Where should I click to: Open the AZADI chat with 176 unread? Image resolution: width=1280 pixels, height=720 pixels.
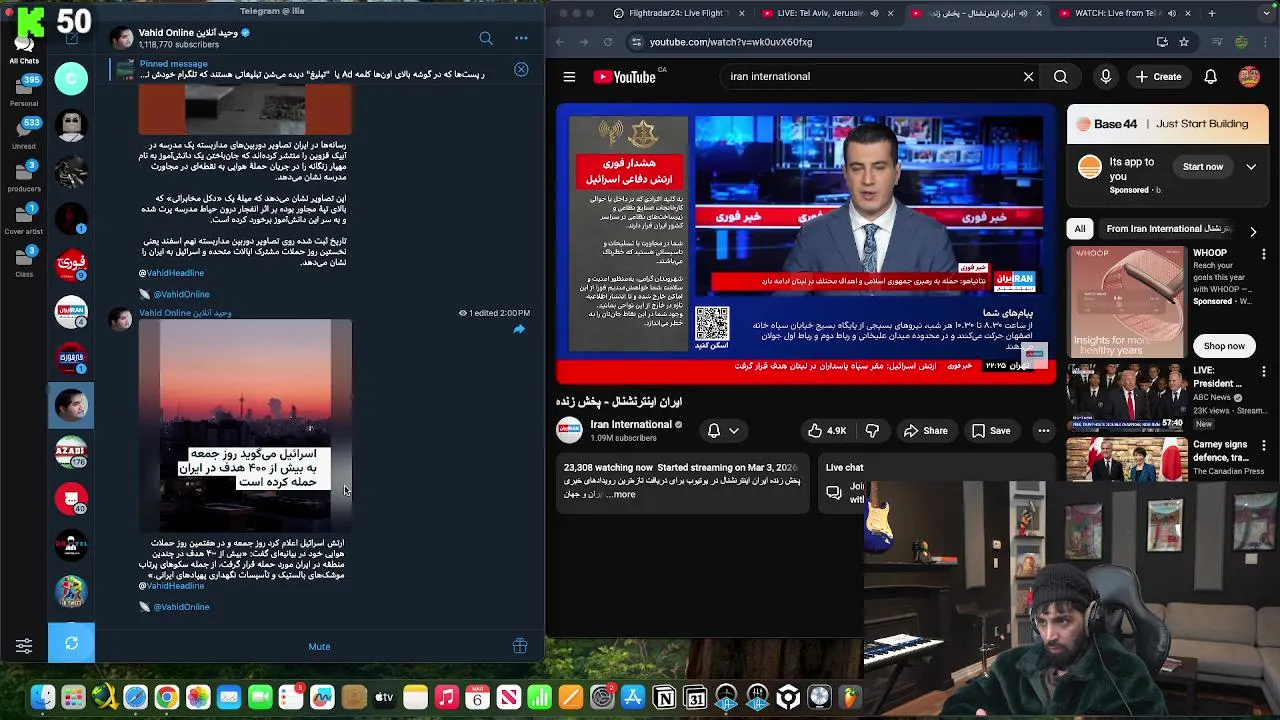[71, 452]
